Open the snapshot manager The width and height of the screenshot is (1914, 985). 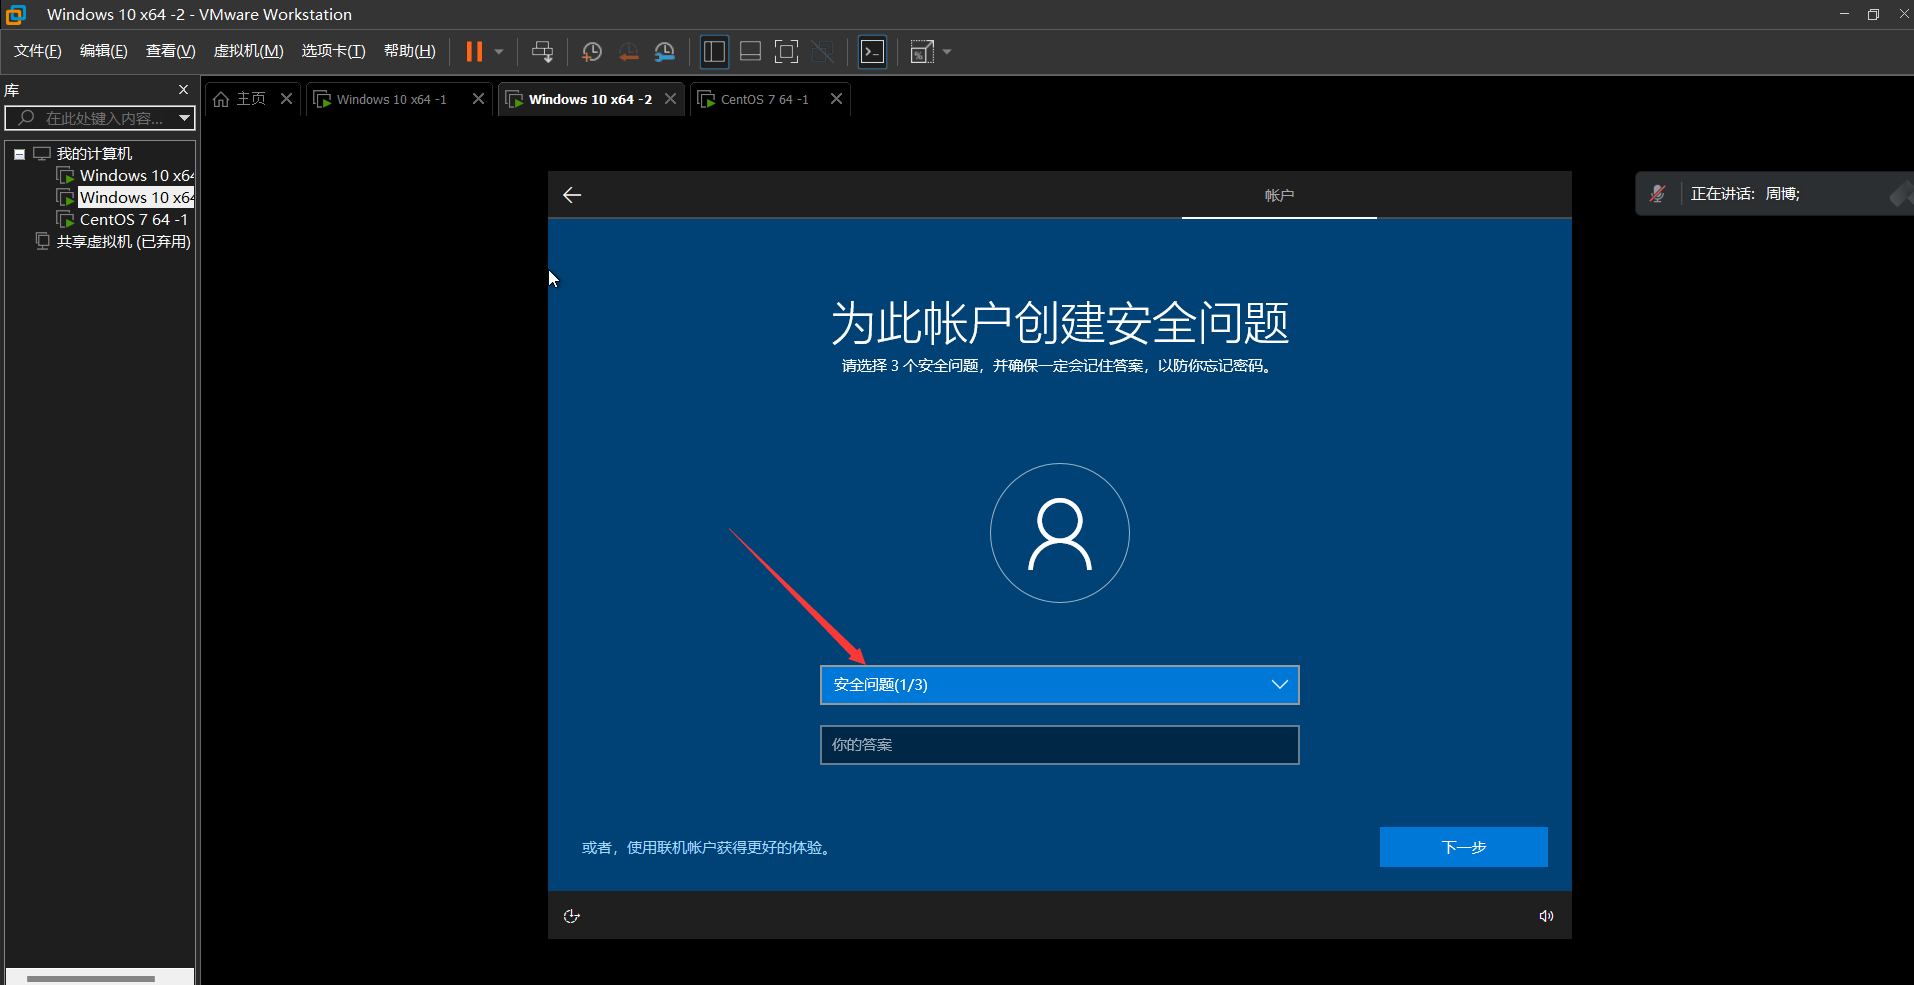664,51
